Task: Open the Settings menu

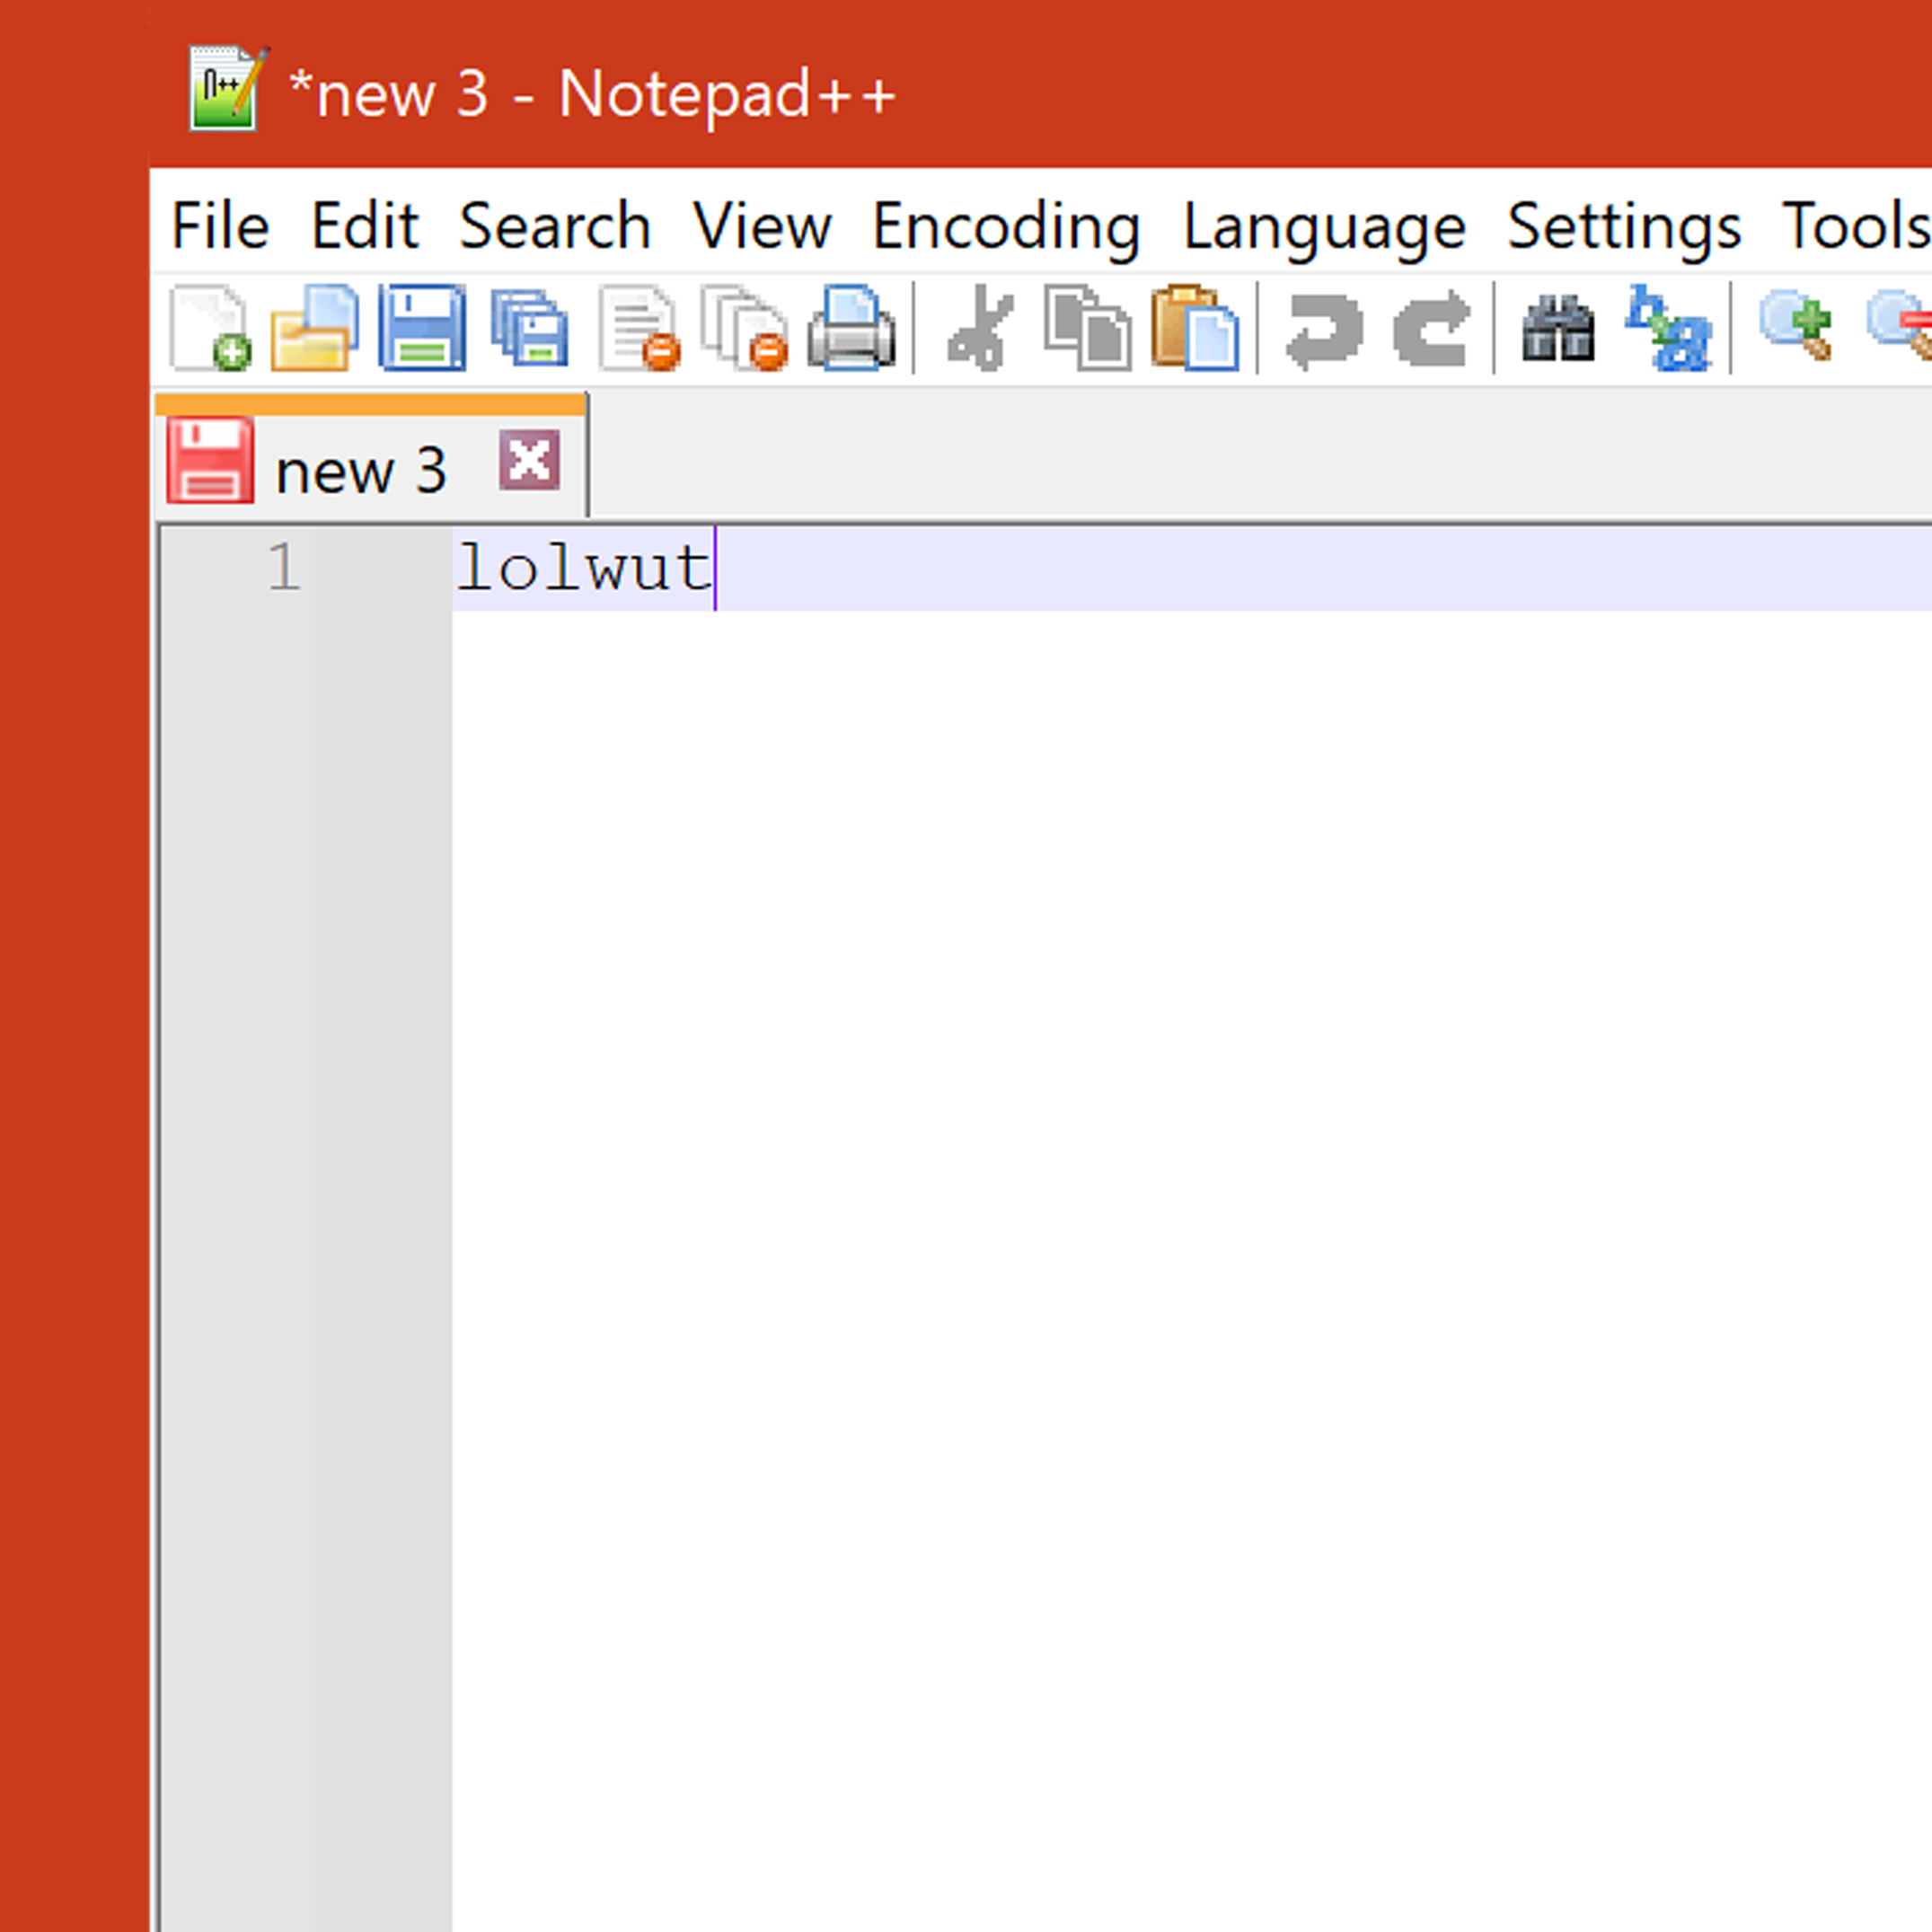Action: coord(1624,228)
